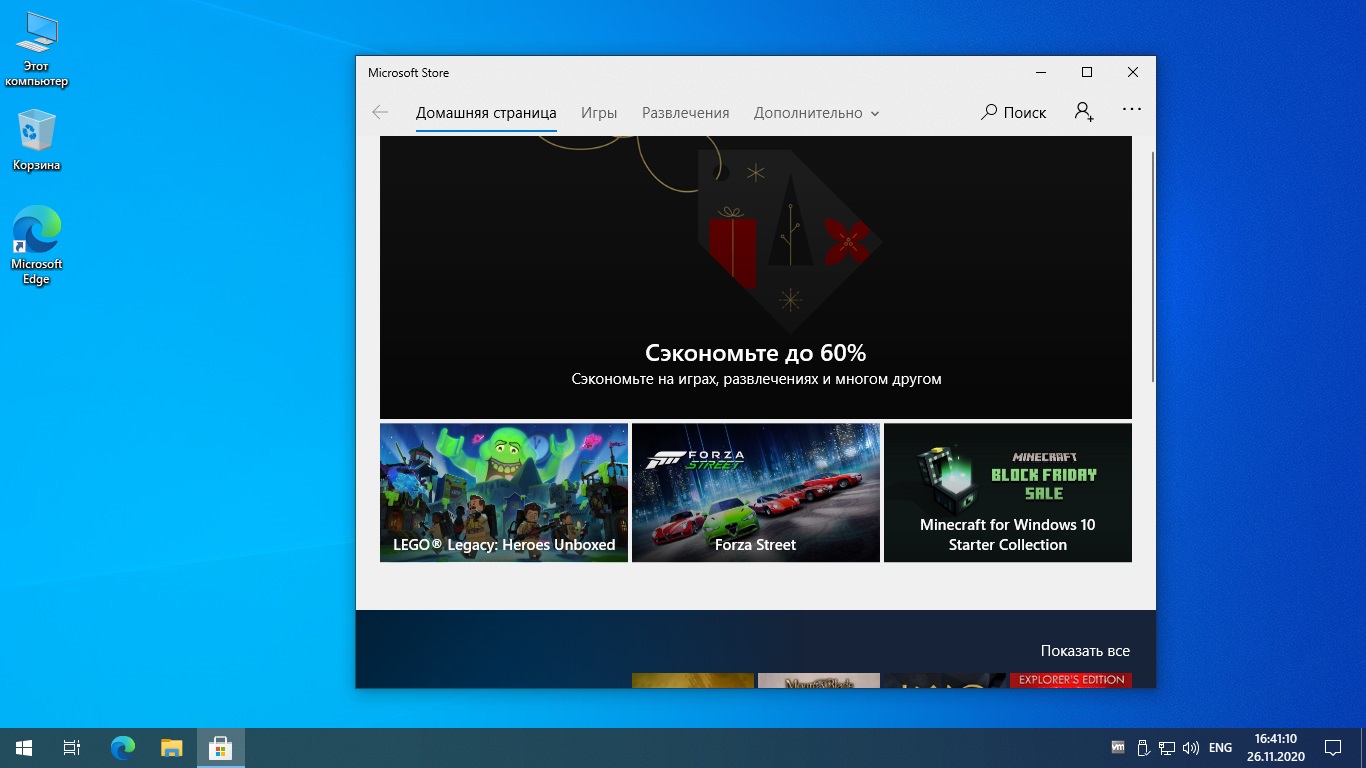
Task: Open the Forza Street tile
Action: point(756,492)
